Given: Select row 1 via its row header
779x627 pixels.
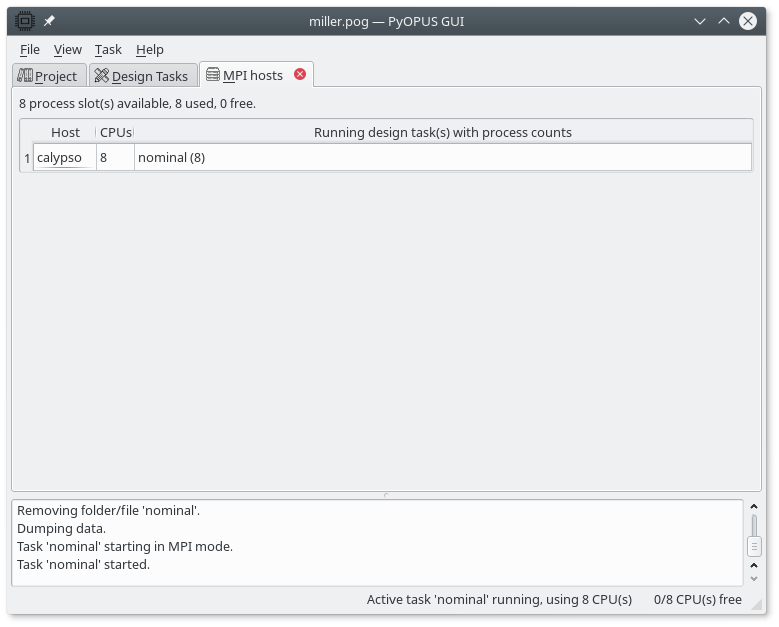Looking at the screenshot, I should pyautogui.click(x=27, y=158).
